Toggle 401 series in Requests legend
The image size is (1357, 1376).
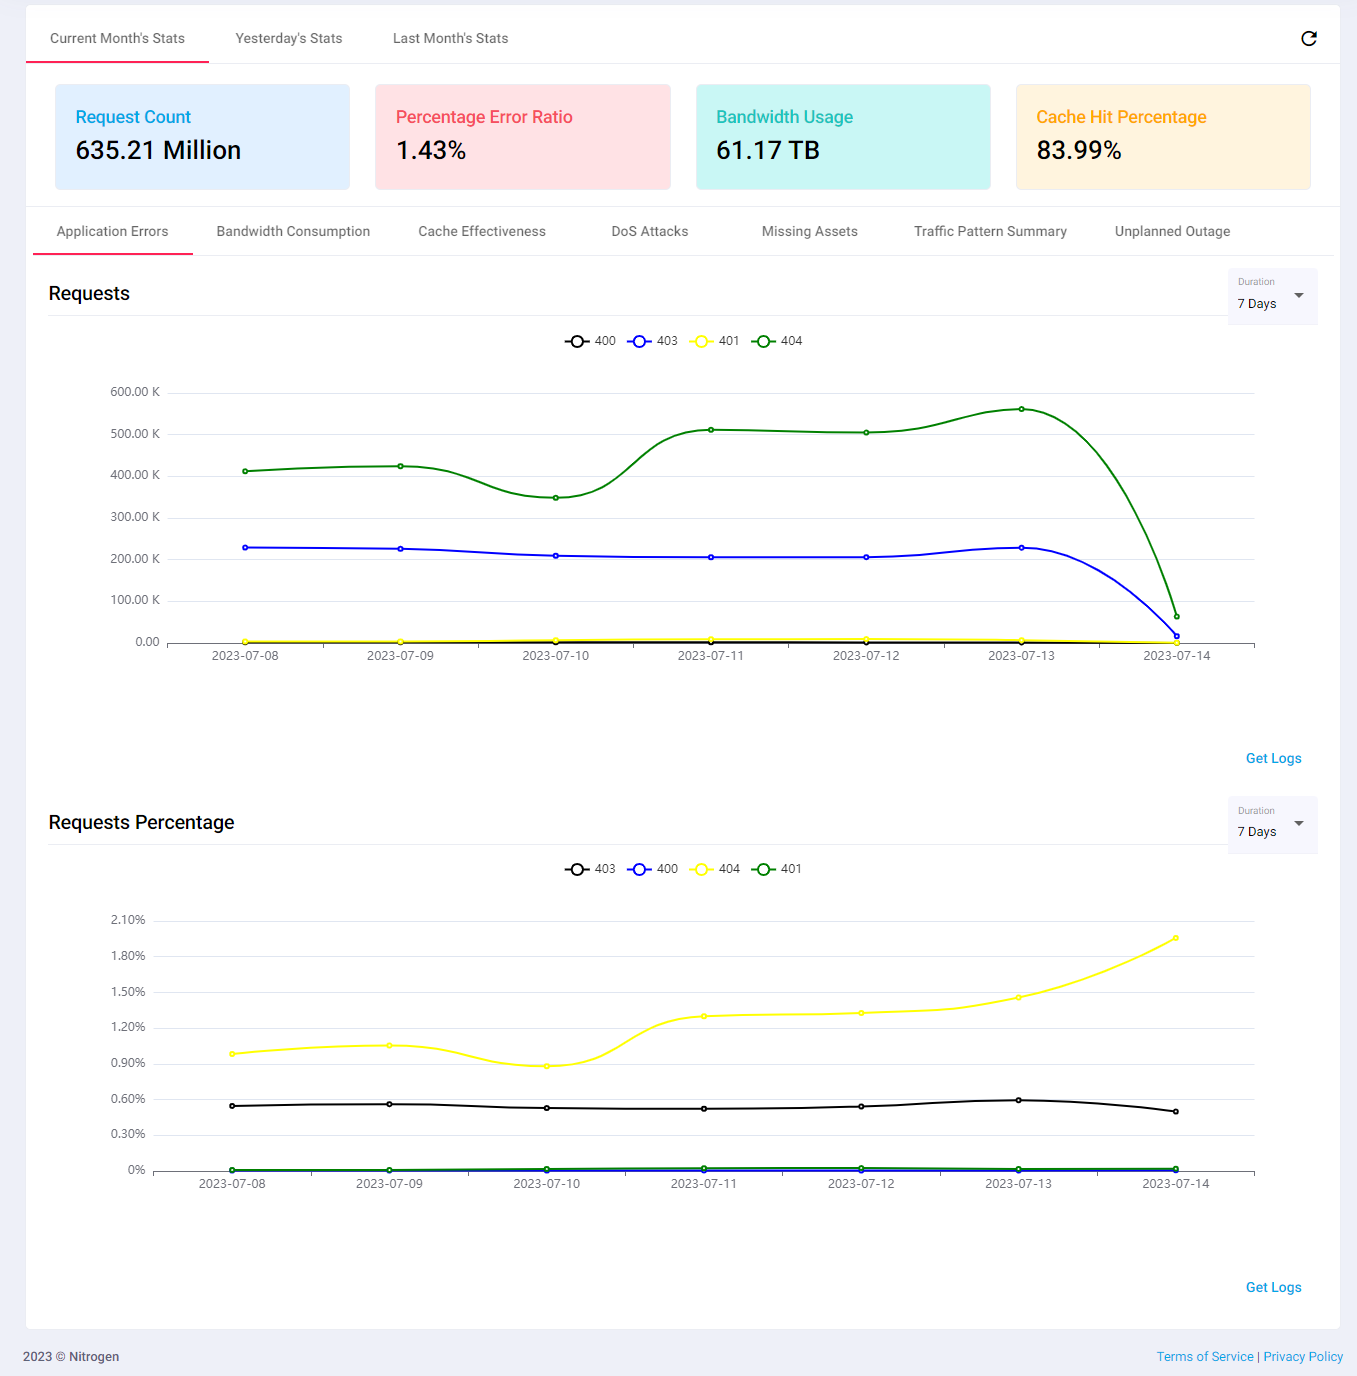[714, 341]
